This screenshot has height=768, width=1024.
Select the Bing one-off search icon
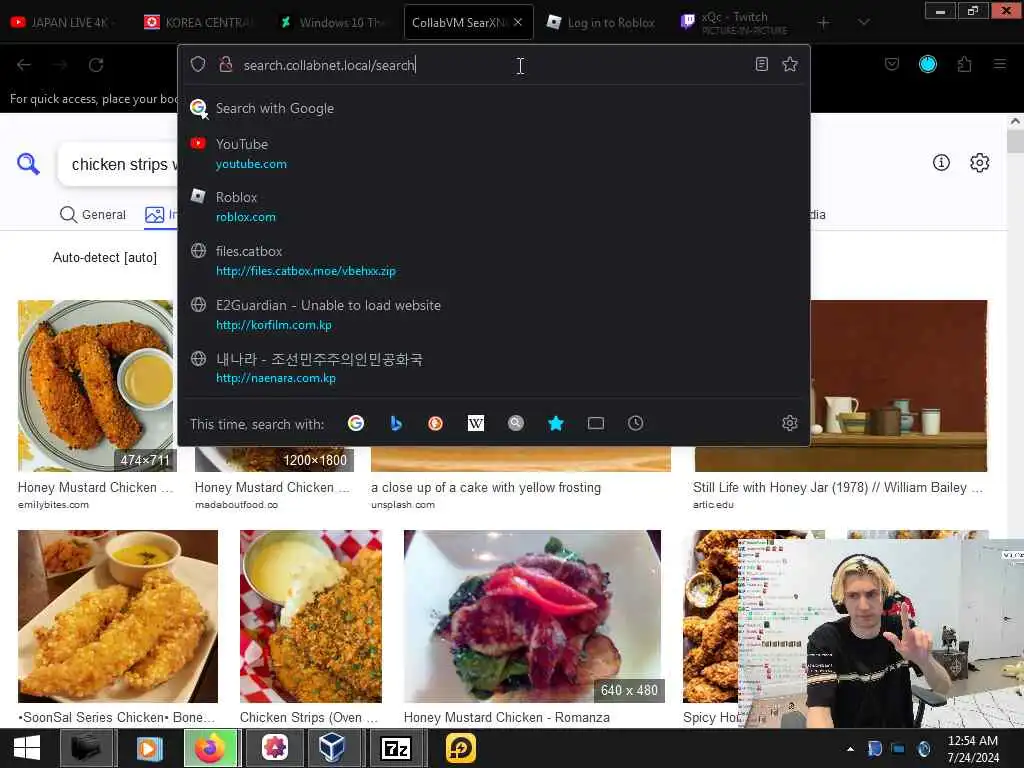tap(396, 423)
